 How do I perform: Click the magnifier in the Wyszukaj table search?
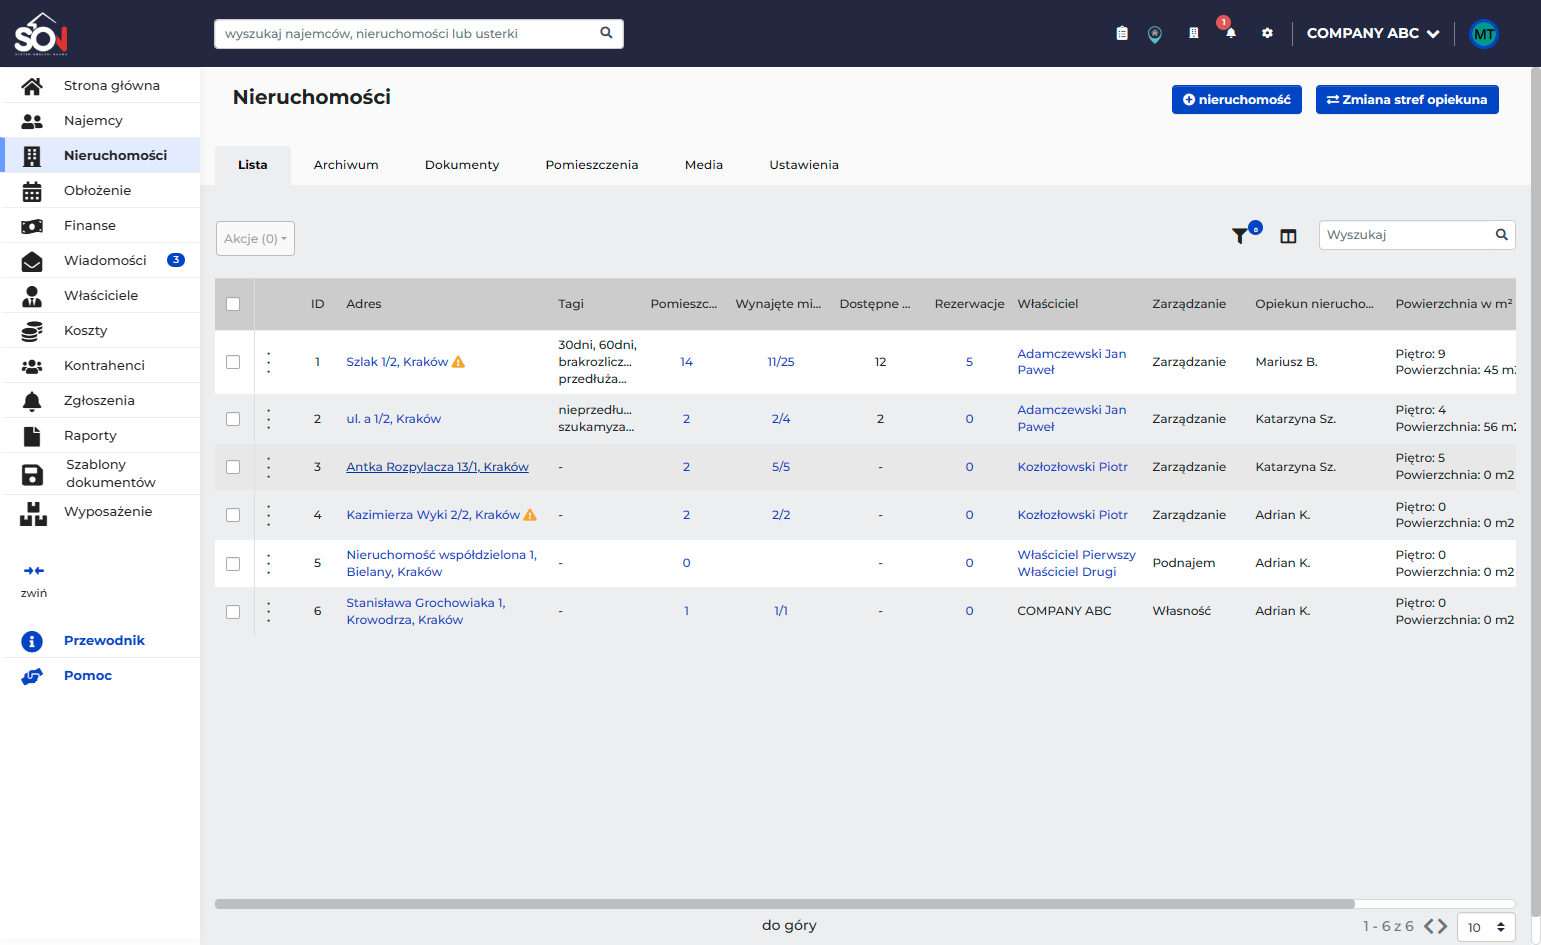[1501, 235]
